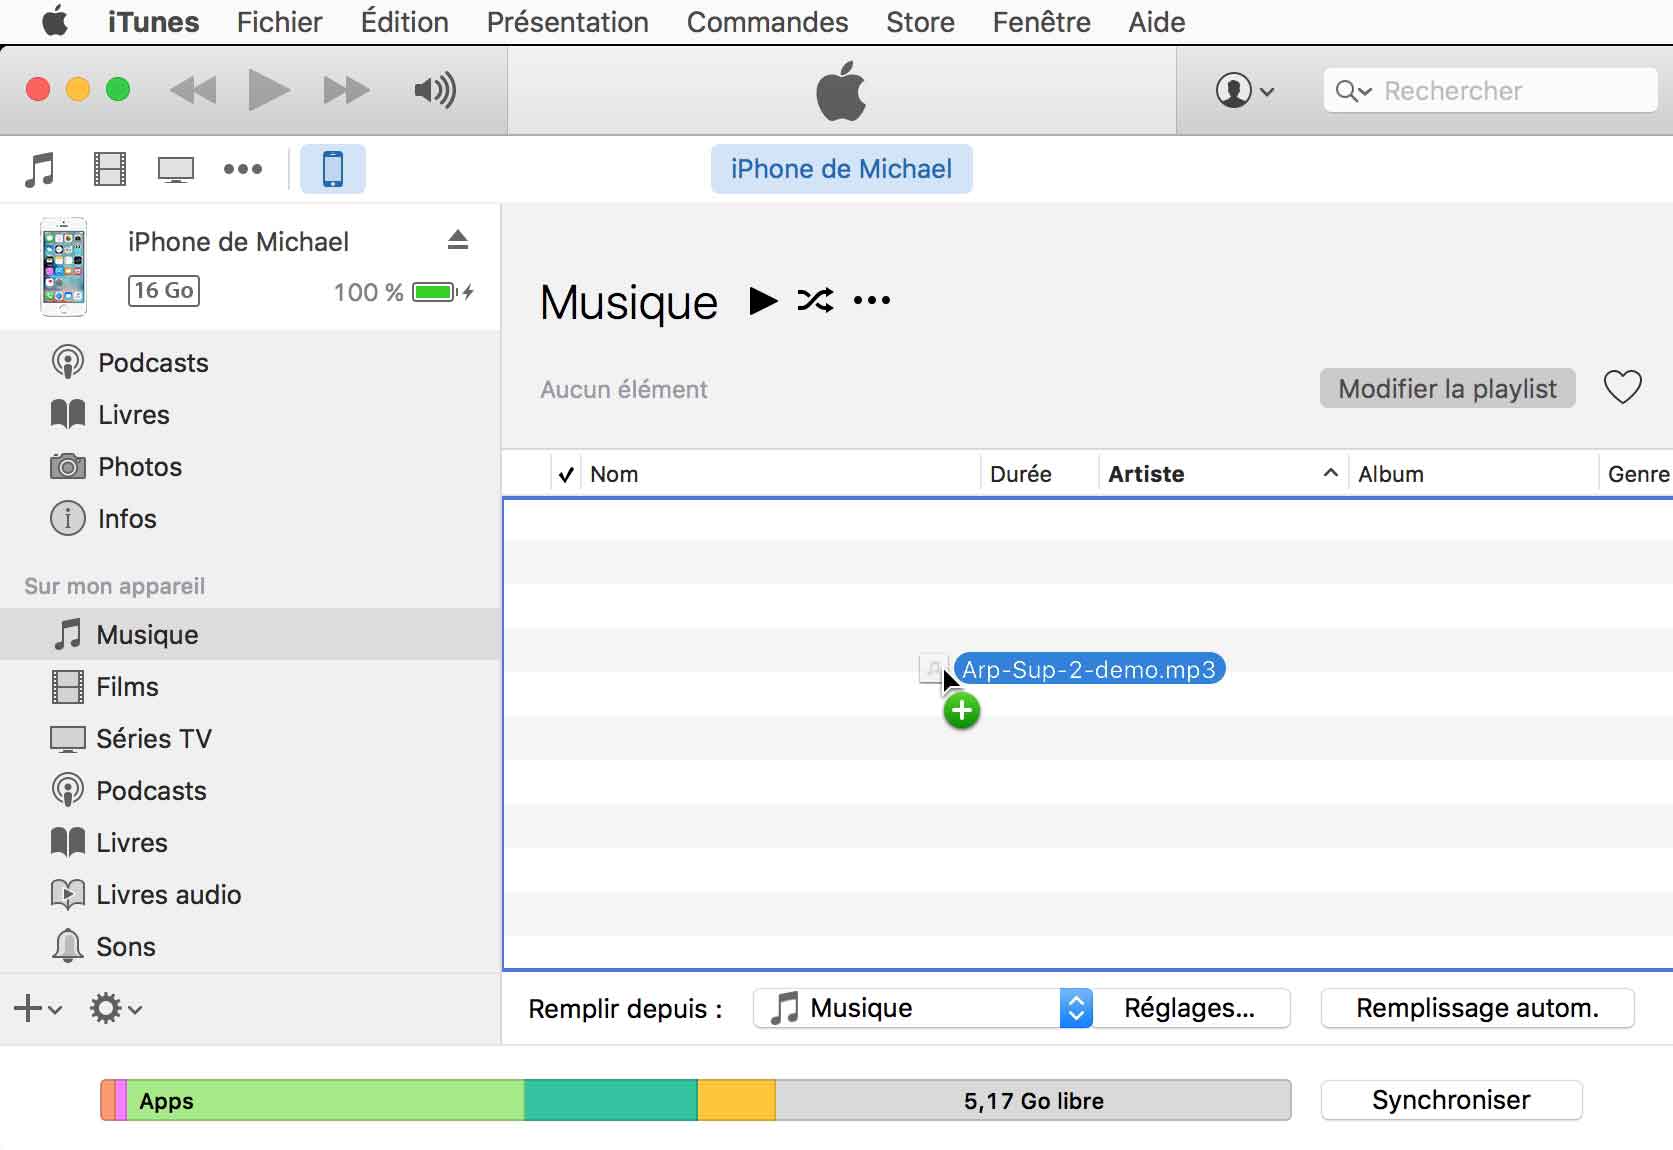Open the TV shows screen icon

[176, 169]
